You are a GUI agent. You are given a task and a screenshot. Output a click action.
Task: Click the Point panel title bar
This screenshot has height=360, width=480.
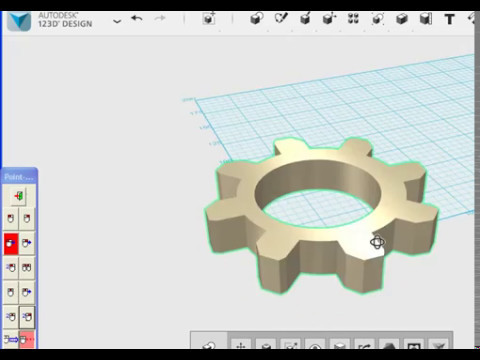[x=19, y=177]
